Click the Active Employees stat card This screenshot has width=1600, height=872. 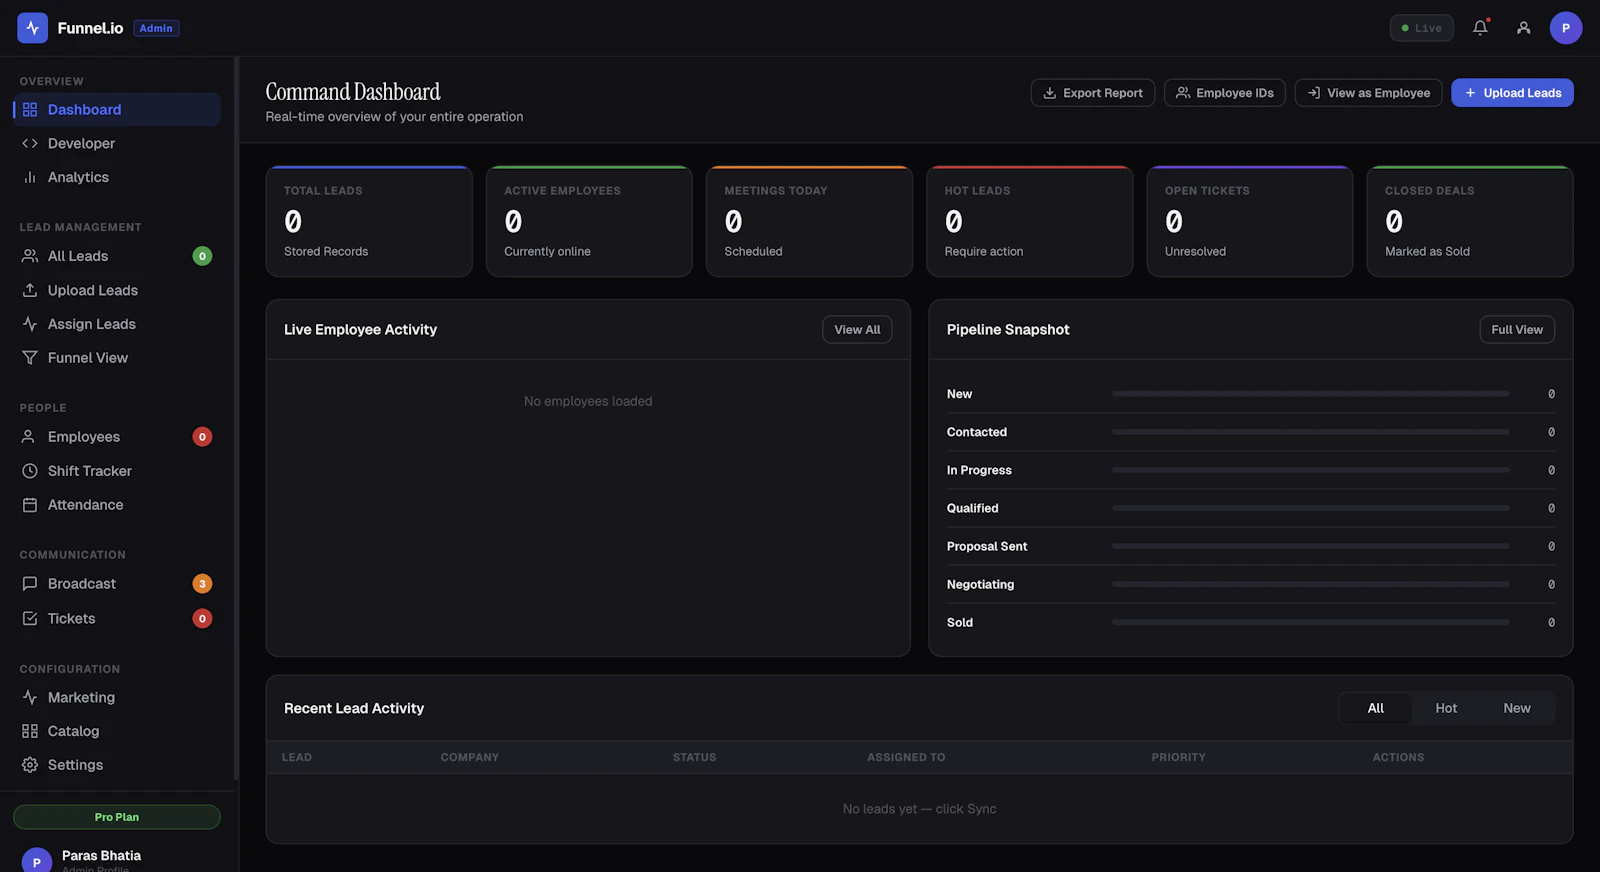click(589, 221)
